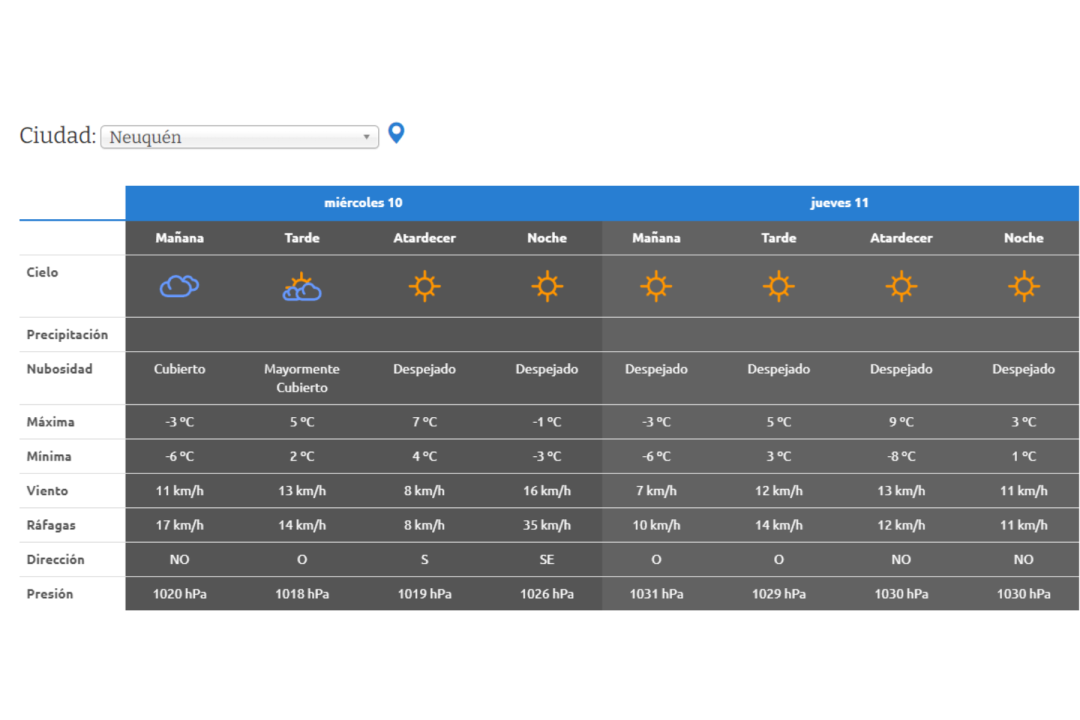Click the 10 km/h gusts cell
Screen dimensions: 1080x720
point(656,525)
